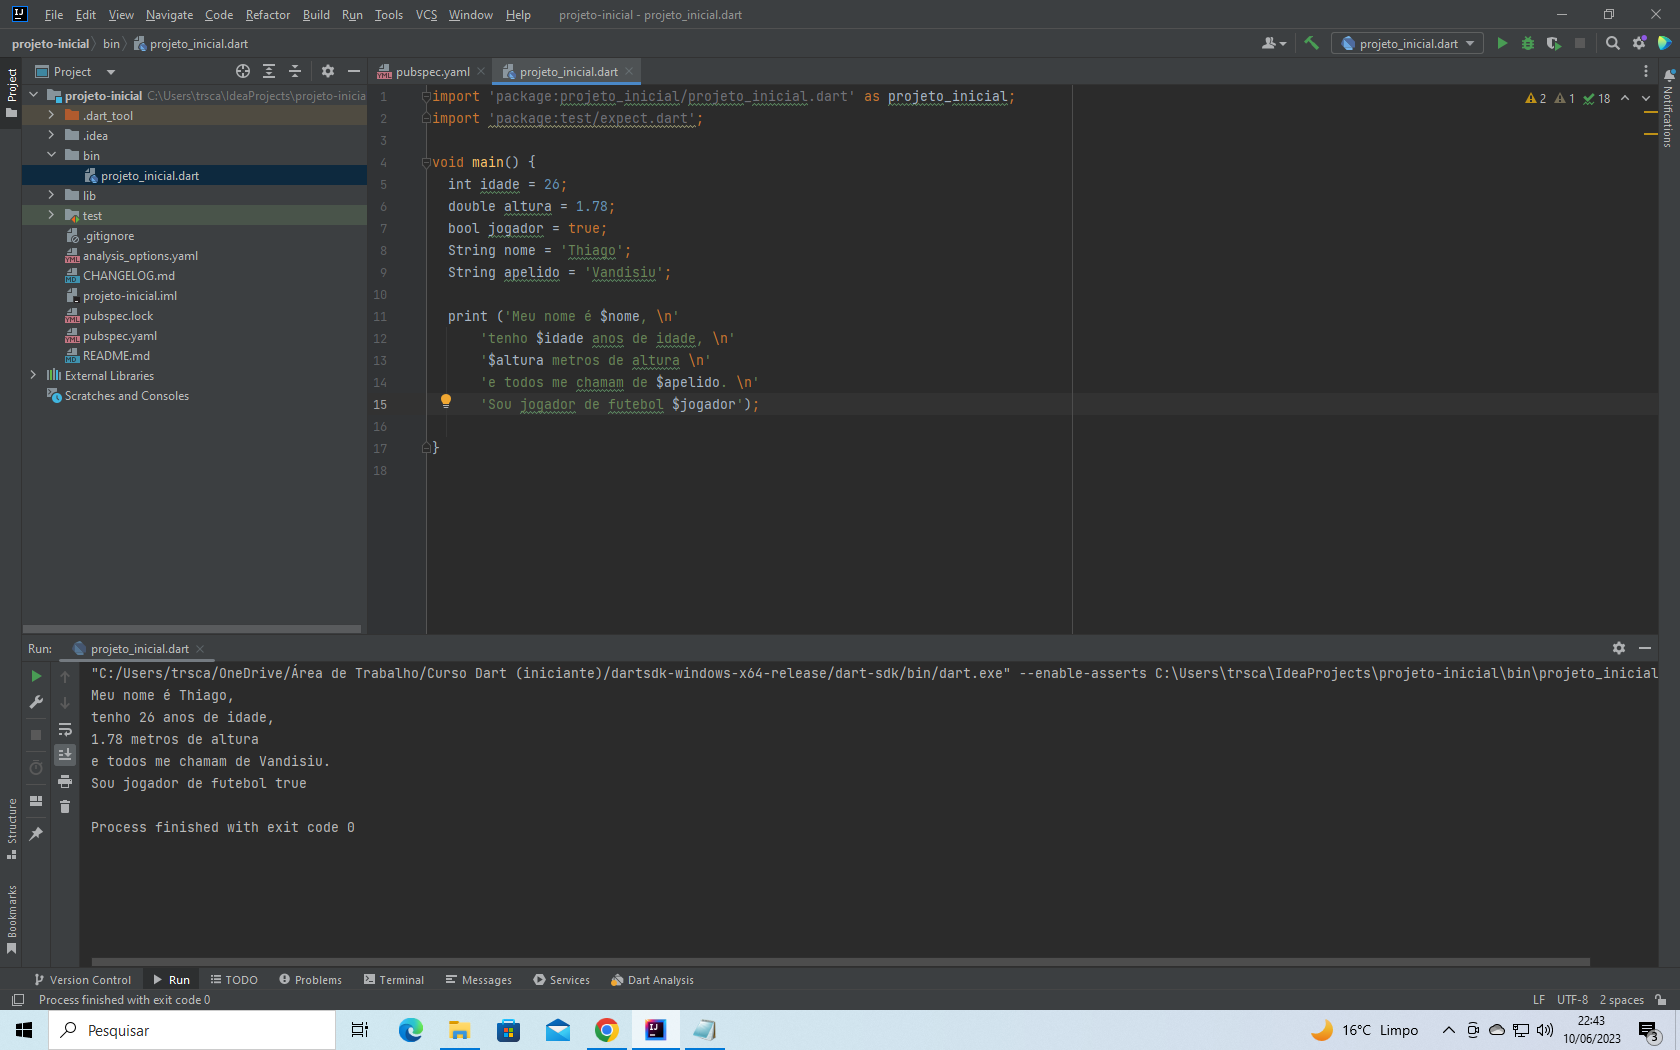Run with coverage icon in toolbar
This screenshot has width=1680, height=1050.
1554,43
